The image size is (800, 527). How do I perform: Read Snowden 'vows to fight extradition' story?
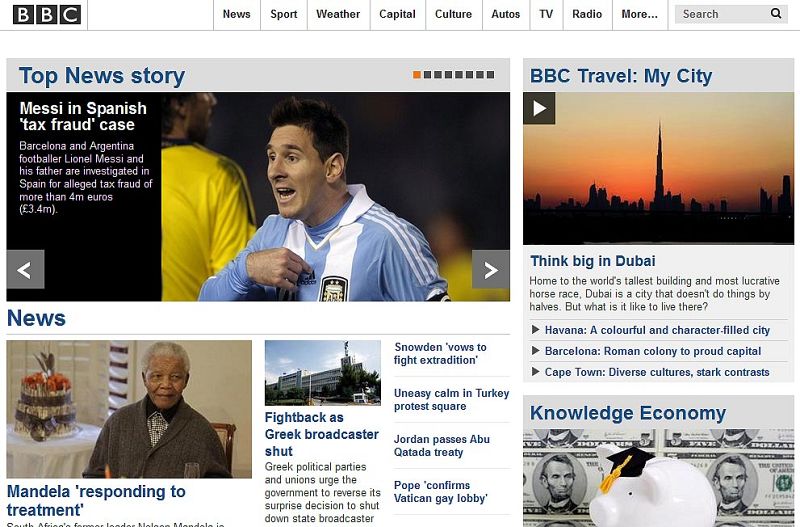point(440,354)
